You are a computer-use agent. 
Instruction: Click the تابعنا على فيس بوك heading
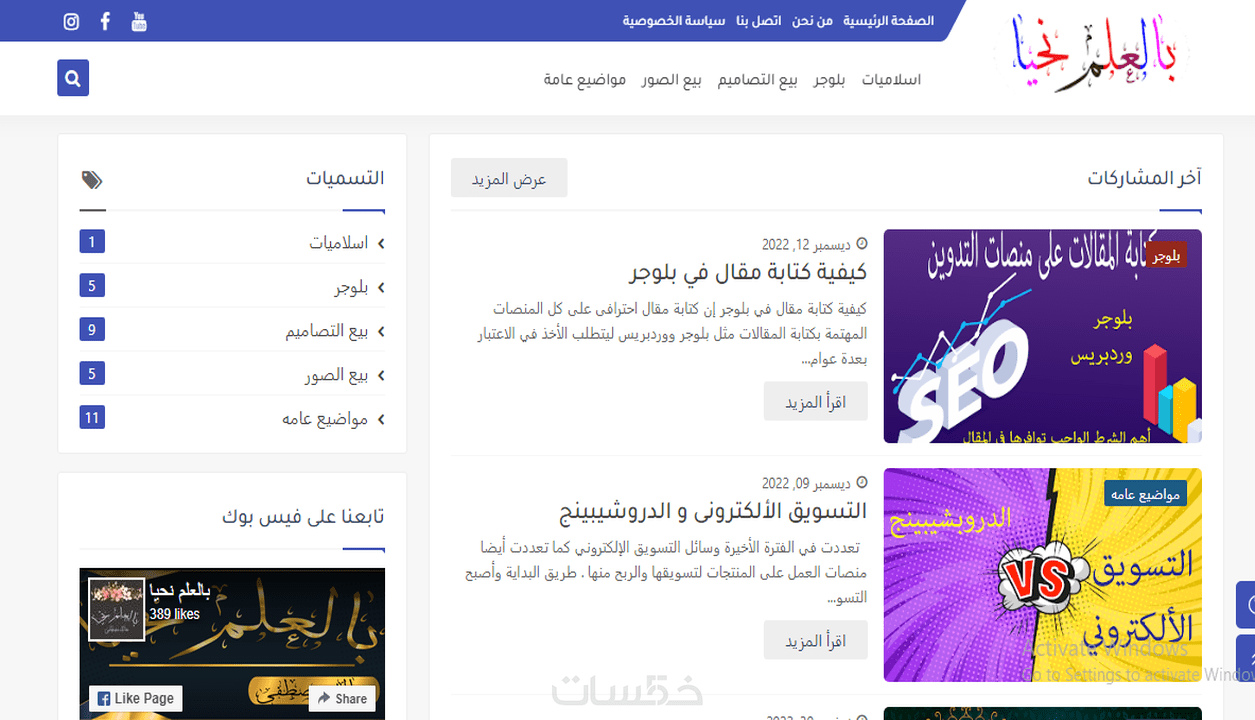tap(303, 516)
